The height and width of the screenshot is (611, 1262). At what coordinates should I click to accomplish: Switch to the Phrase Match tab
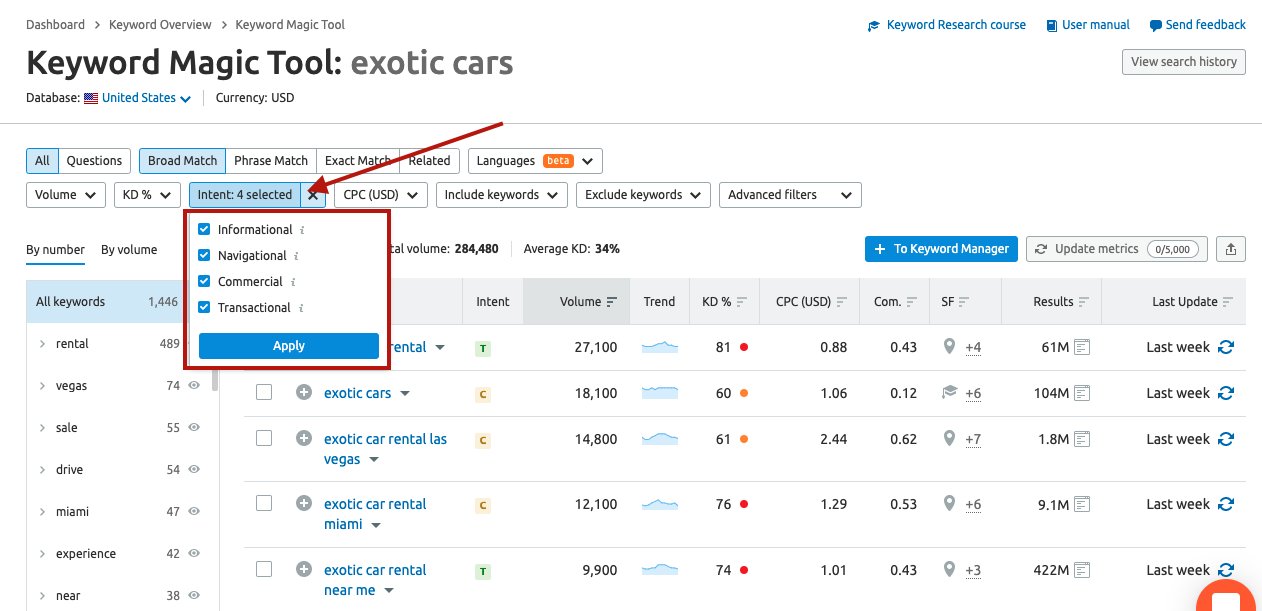click(271, 160)
